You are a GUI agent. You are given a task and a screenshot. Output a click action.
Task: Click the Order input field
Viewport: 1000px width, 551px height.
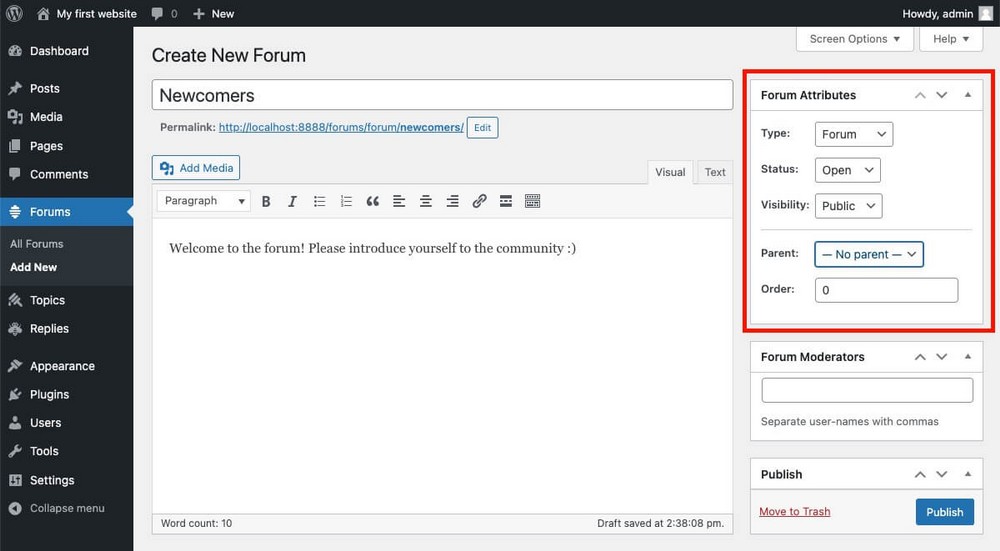[x=886, y=290]
